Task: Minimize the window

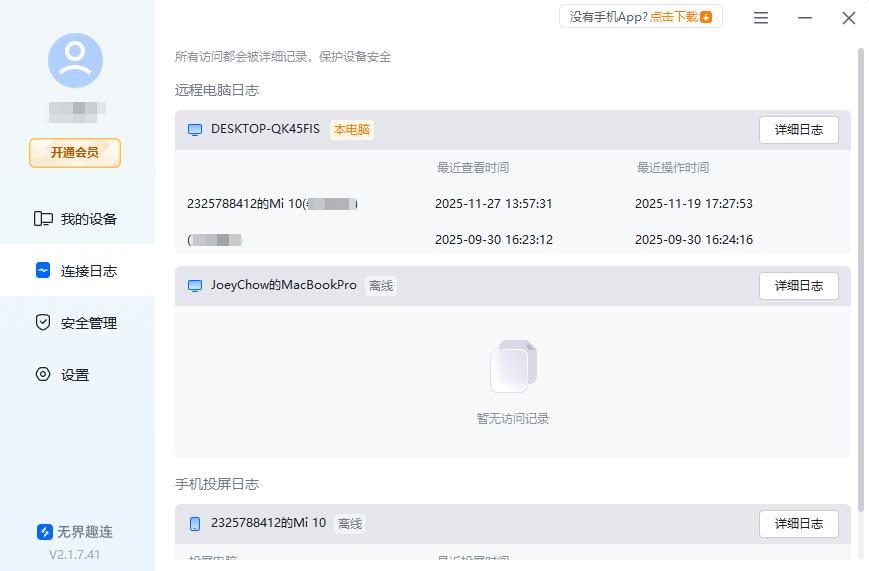Action: [x=805, y=18]
